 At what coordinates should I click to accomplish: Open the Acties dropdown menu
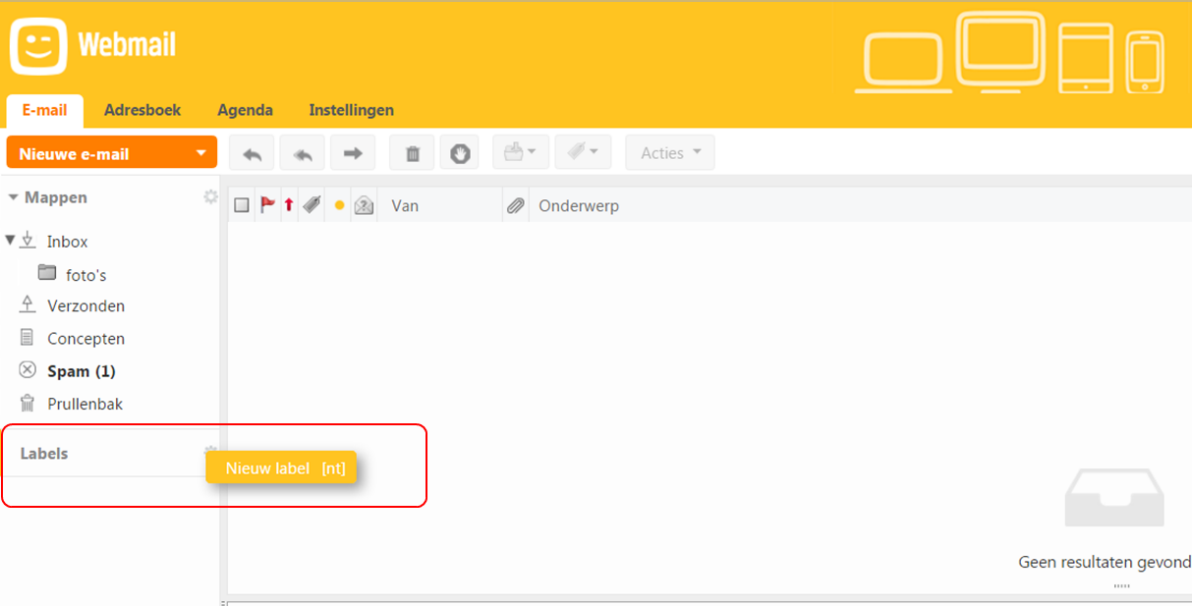coord(670,153)
